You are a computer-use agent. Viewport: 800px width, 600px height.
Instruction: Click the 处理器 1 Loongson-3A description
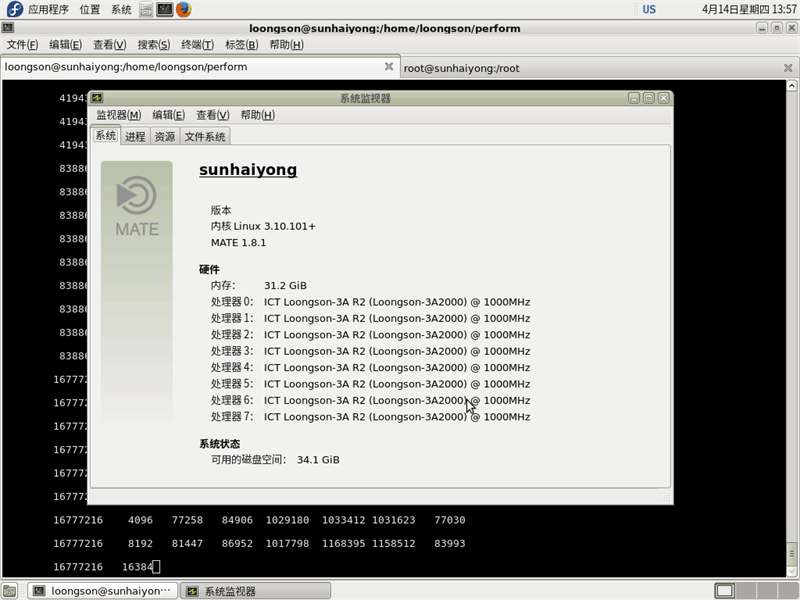[397, 318]
